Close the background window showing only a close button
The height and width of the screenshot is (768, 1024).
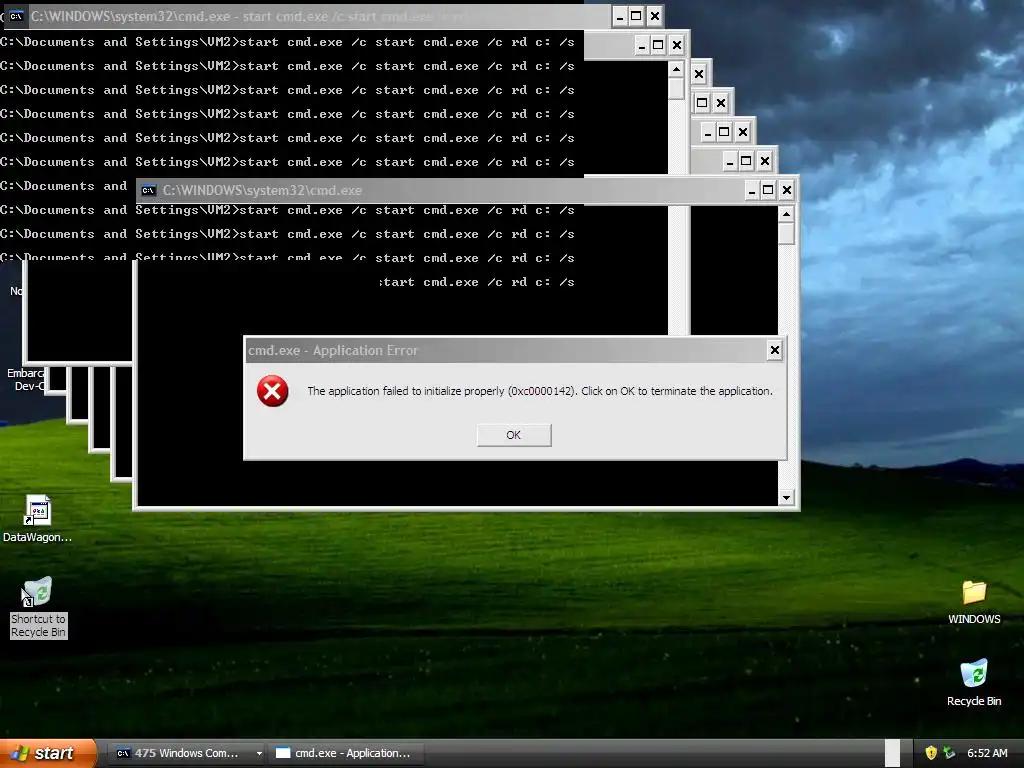[x=699, y=74]
